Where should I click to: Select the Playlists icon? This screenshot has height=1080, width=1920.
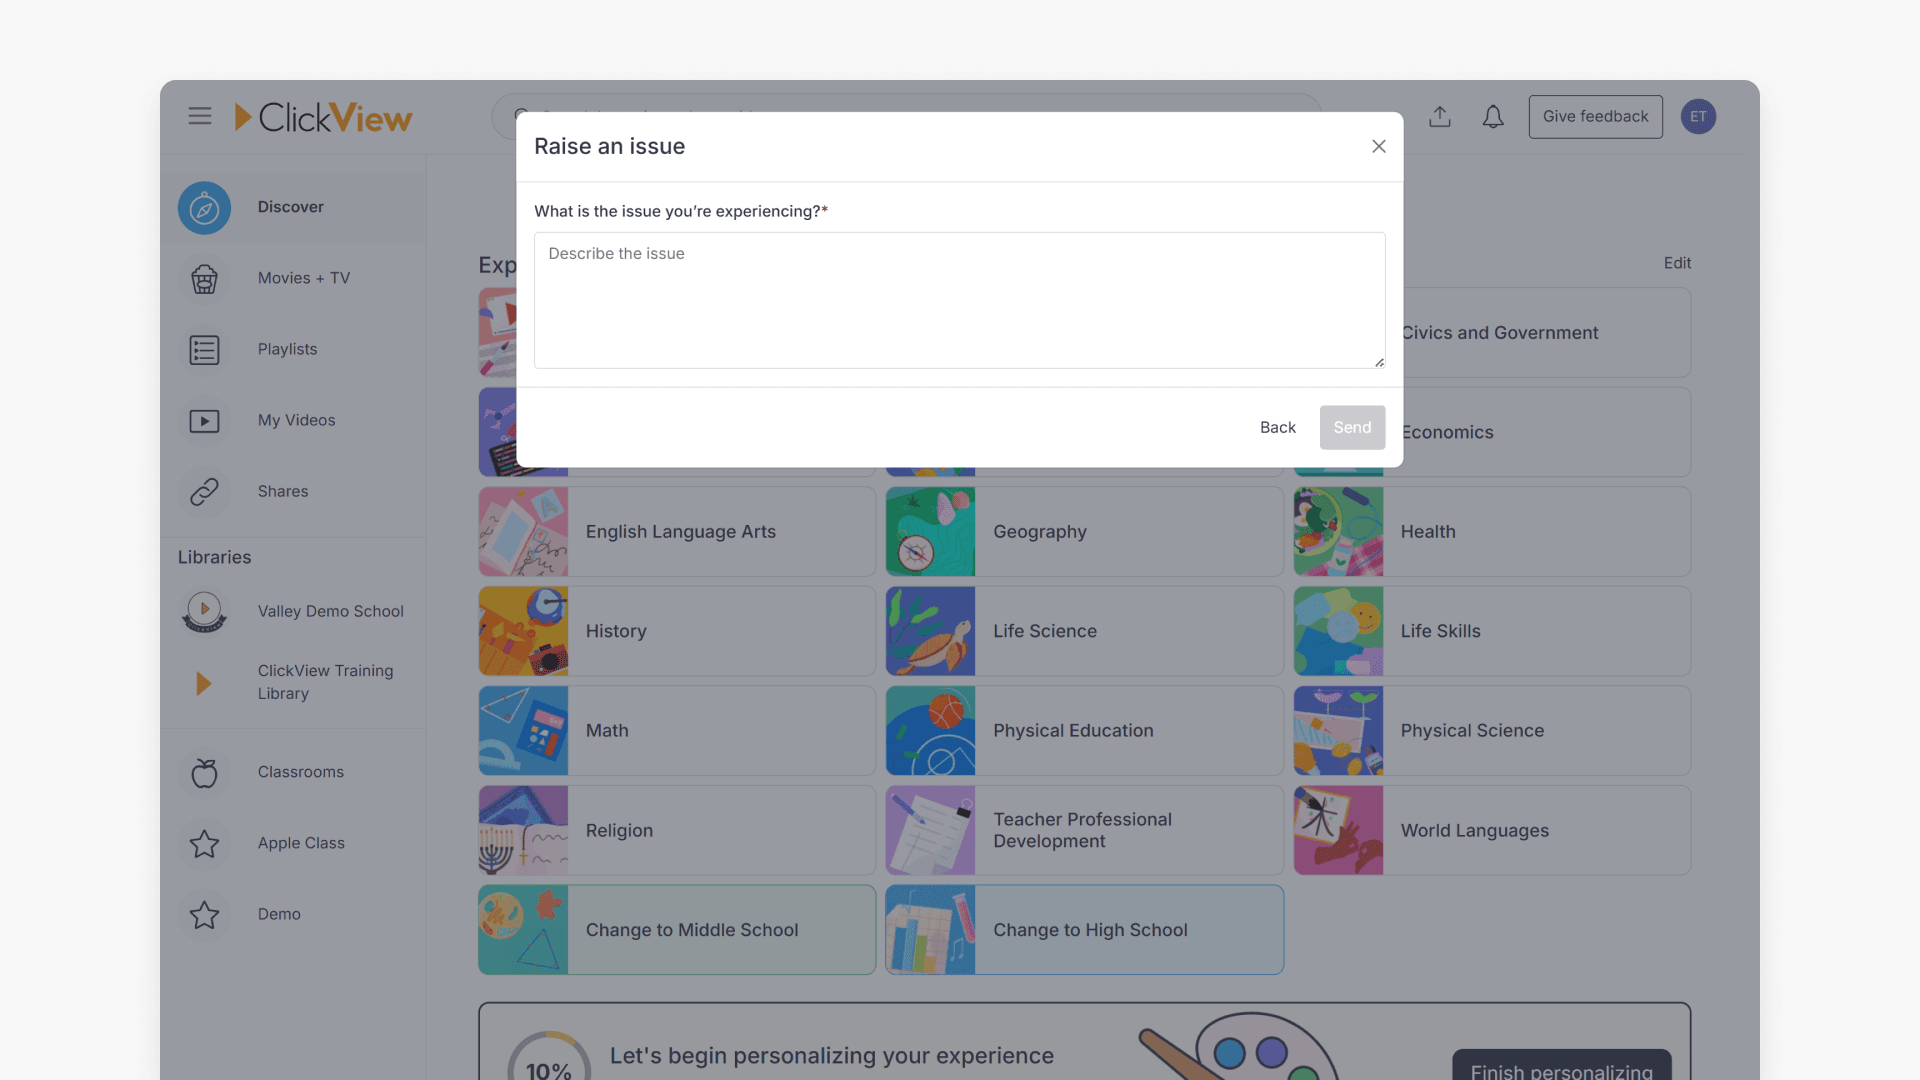click(204, 349)
